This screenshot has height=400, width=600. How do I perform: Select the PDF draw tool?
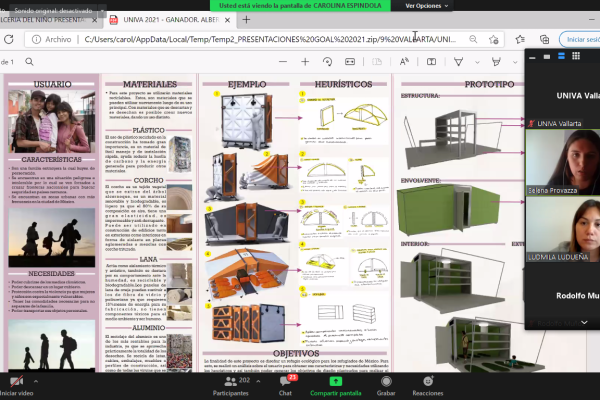(x=458, y=62)
